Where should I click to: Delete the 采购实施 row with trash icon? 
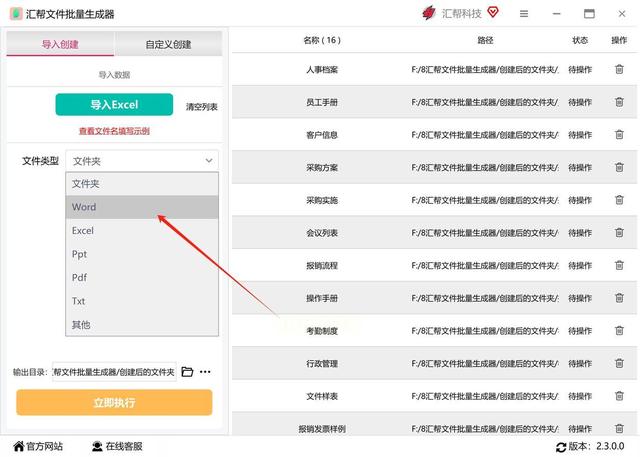click(x=619, y=200)
